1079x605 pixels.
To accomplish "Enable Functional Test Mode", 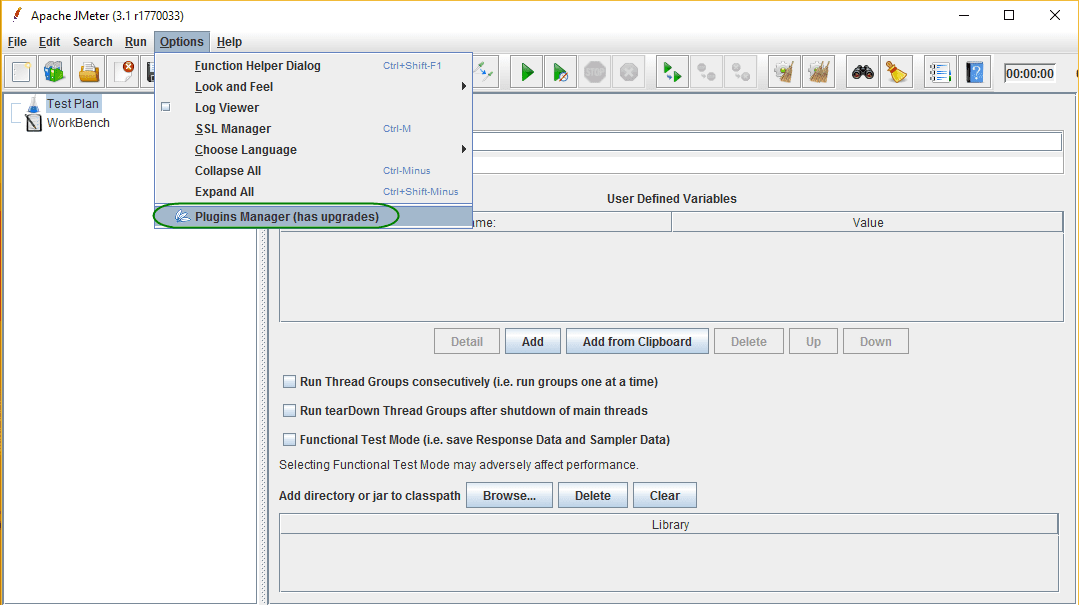I will coord(289,439).
